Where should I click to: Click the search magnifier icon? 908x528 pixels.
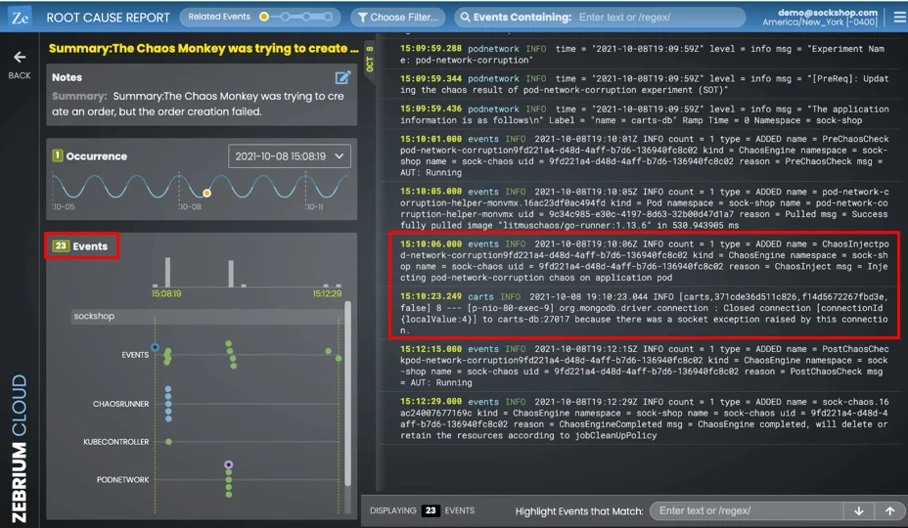[465, 17]
